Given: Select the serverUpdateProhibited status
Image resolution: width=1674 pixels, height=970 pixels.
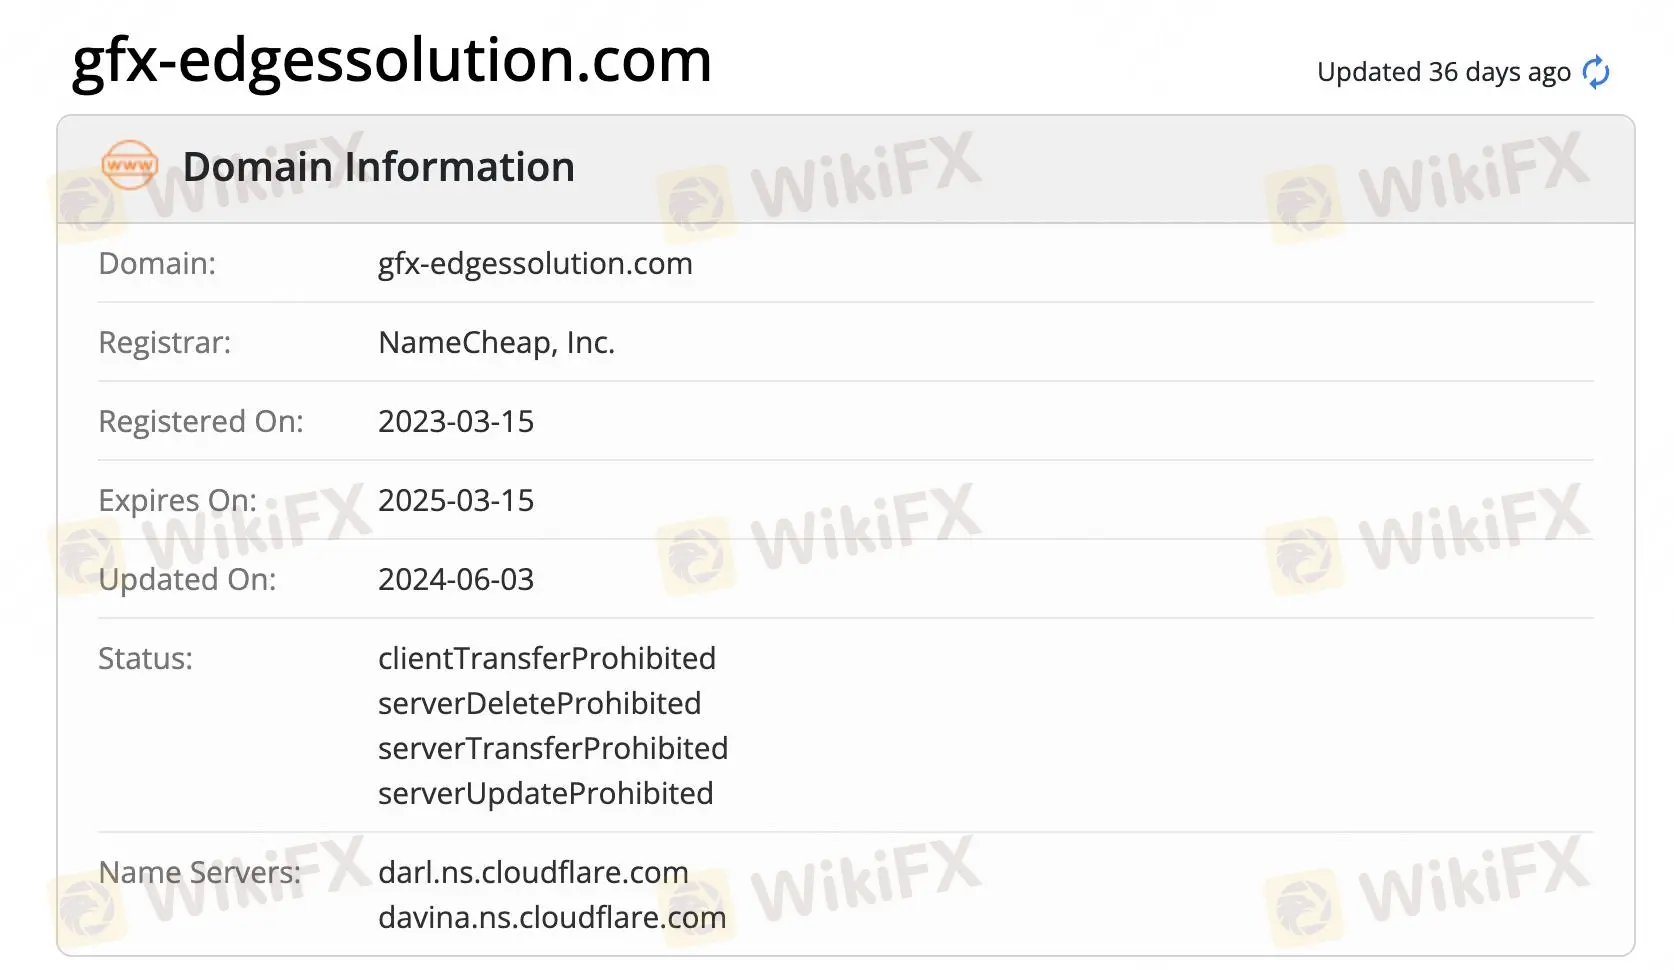Looking at the screenshot, I should click(545, 794).
